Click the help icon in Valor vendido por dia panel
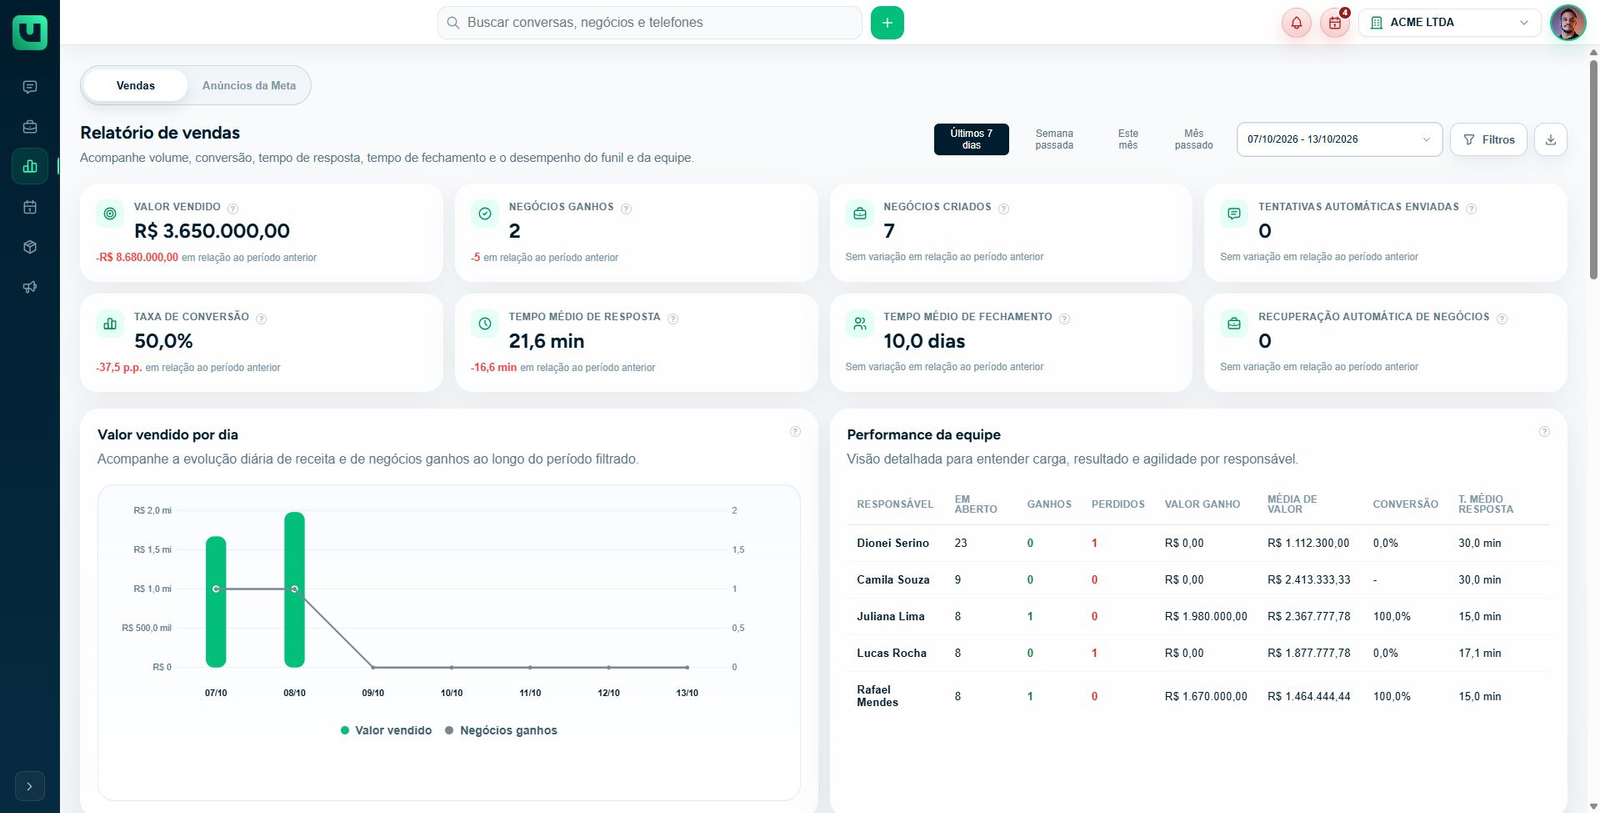 click(795, 432)
